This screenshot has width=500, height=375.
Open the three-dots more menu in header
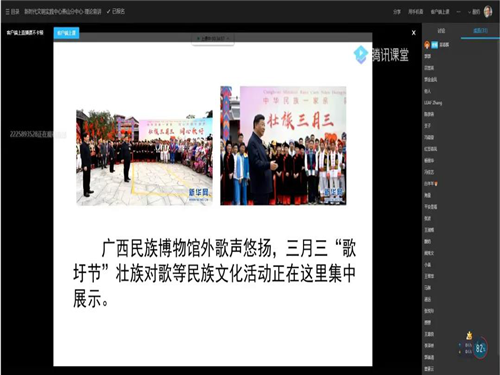coord(459,12)
